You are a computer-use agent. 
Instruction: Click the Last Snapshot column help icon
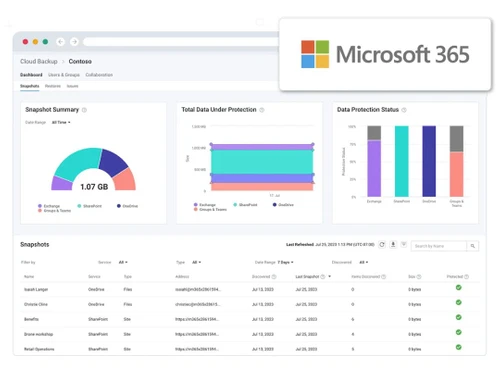point(323,277)
